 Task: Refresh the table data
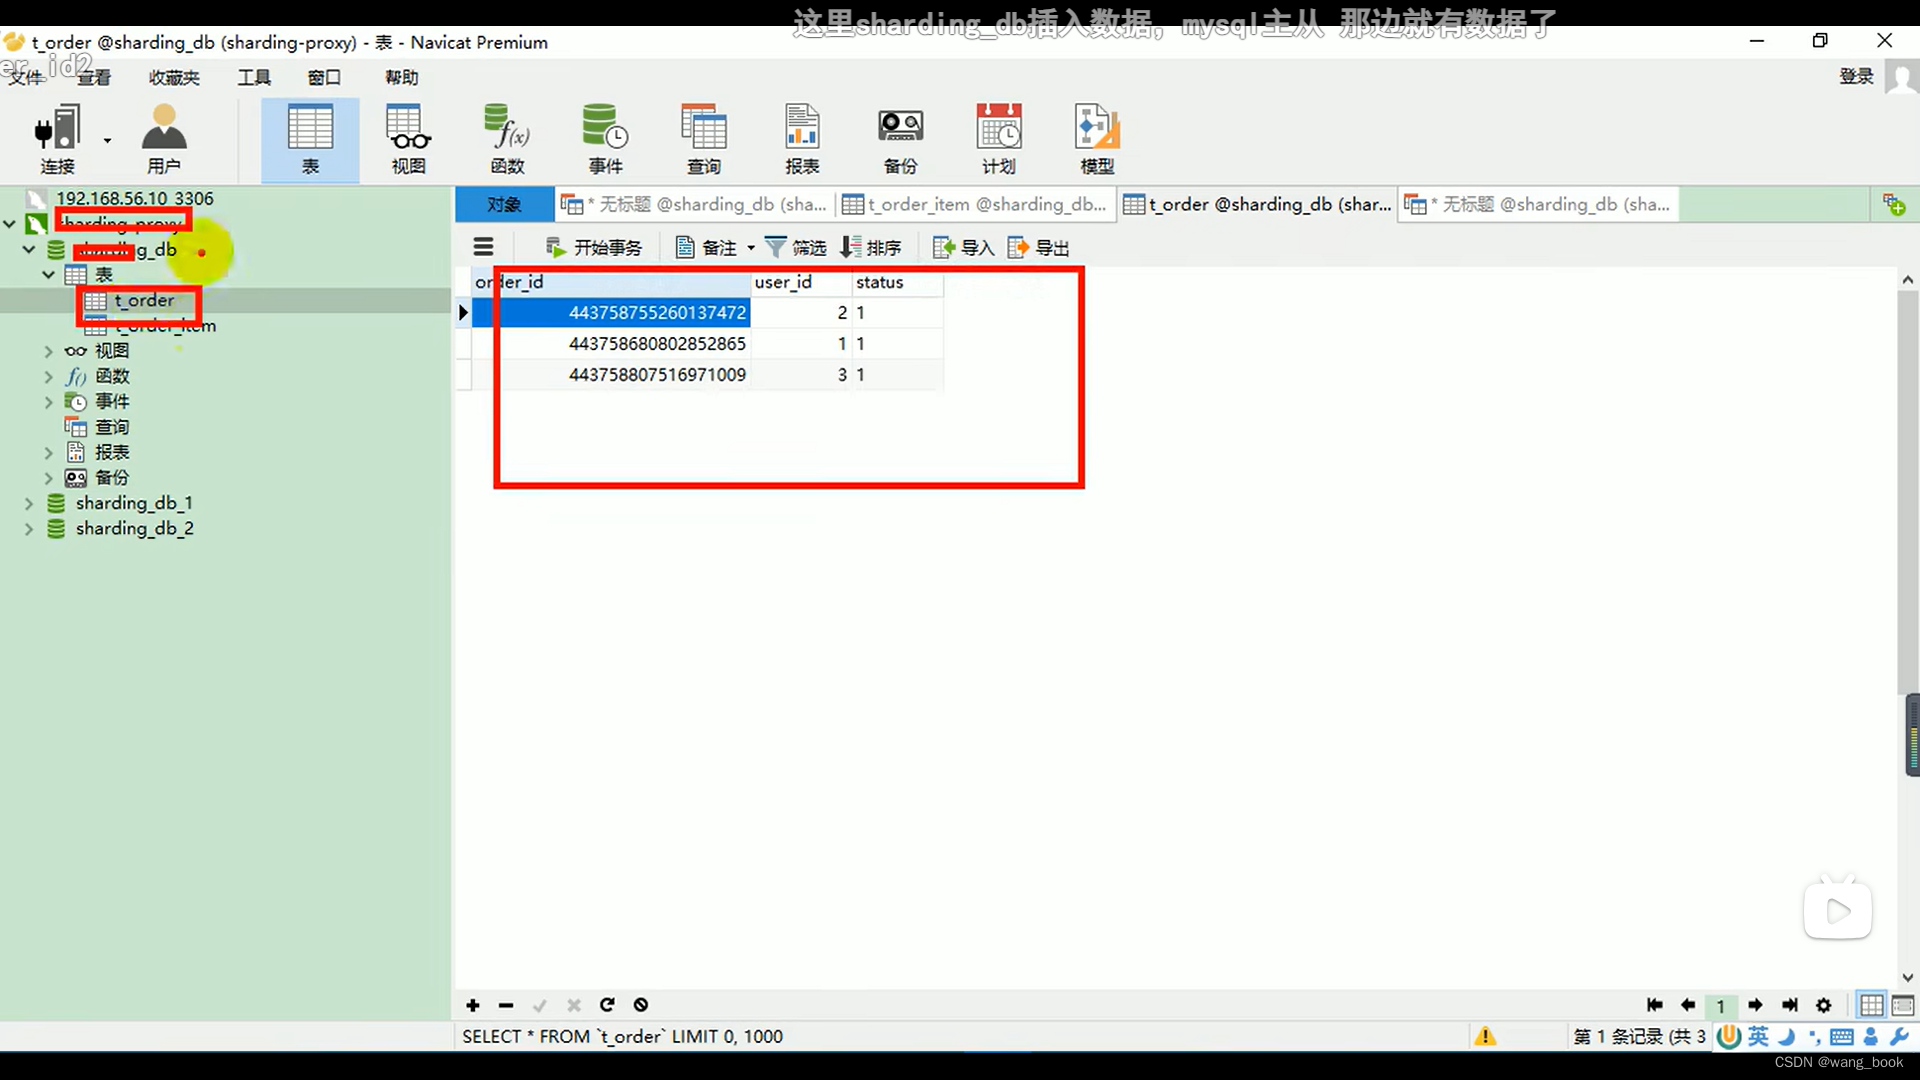[x=607, y=1005]
